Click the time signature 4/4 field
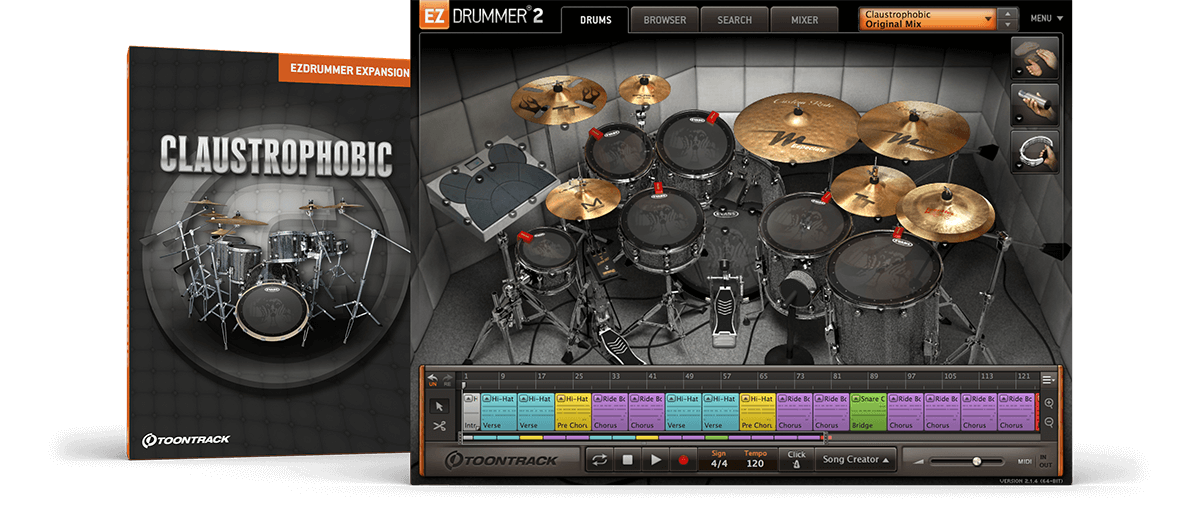The image size is (1200, 517). (x=719, y=460)
